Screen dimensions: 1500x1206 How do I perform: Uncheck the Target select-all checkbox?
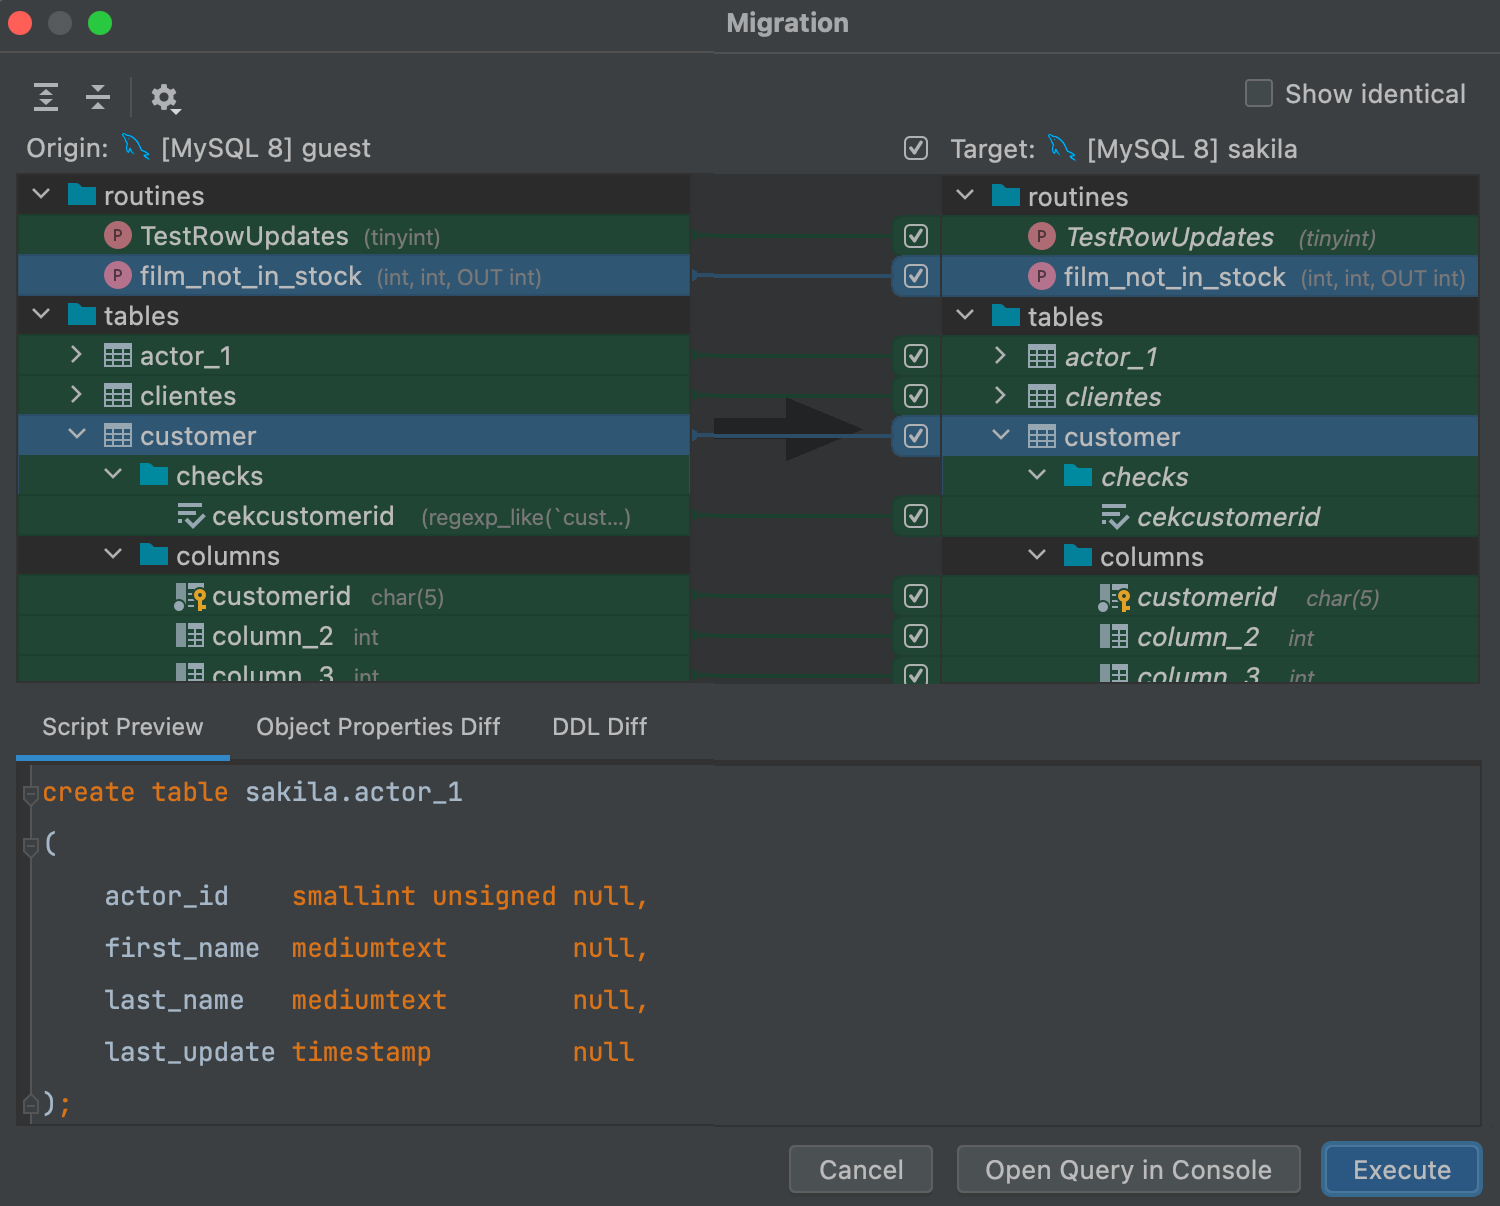(x=916, y=148)
